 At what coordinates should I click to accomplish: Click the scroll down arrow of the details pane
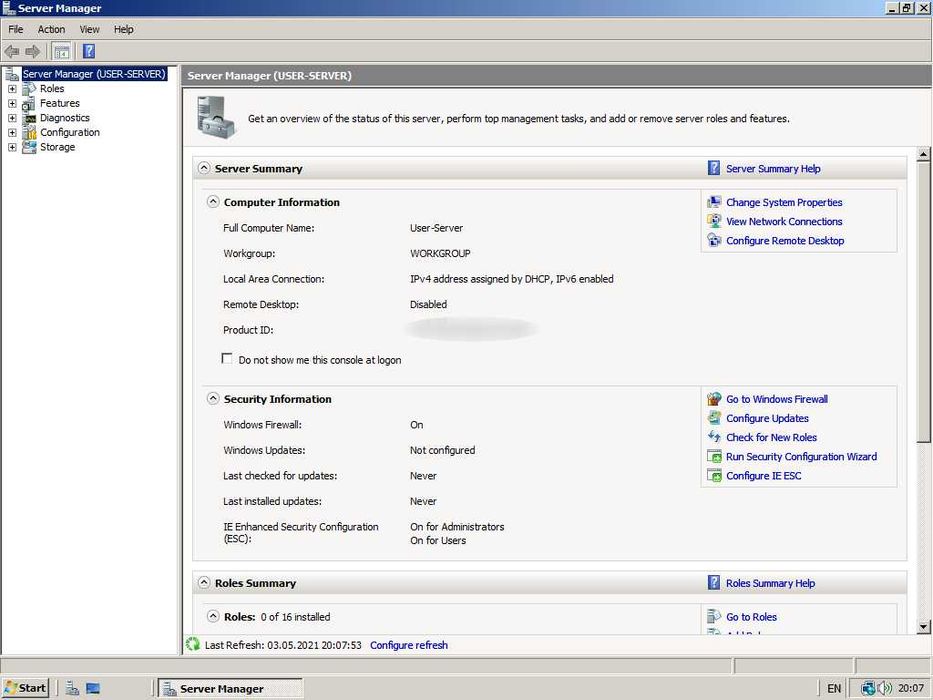pyautogui.click(x=923, y=626)
